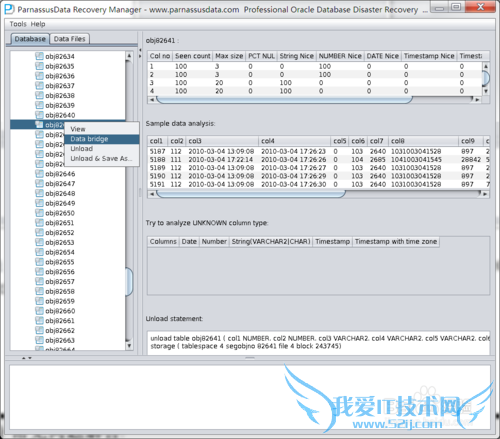Click the table icon beside obj82651
The height and width of the screenshot is (439, 500).
click(x=39, y=223)
